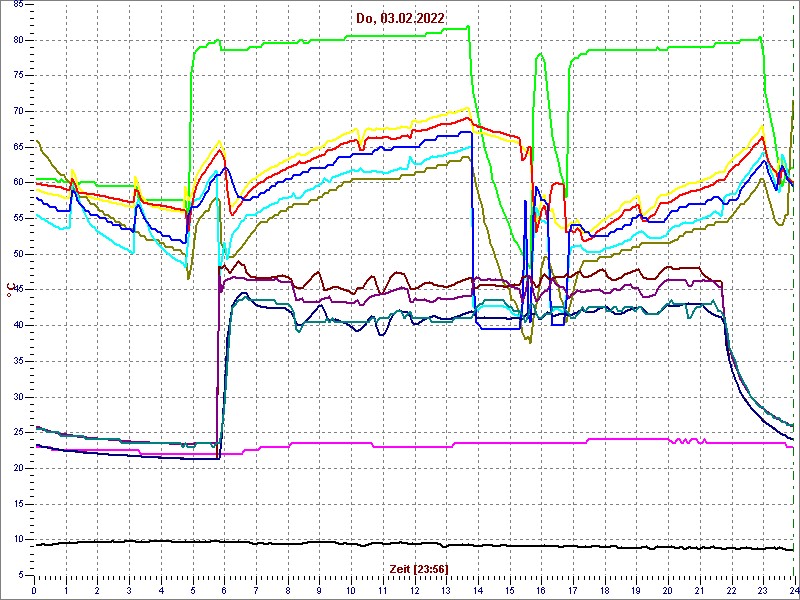Image resolution: width=800 pixels, height=600 pixels.
Task: Click the date title 'Do, 03.02.2022'
Action: [x=400, y=18]
